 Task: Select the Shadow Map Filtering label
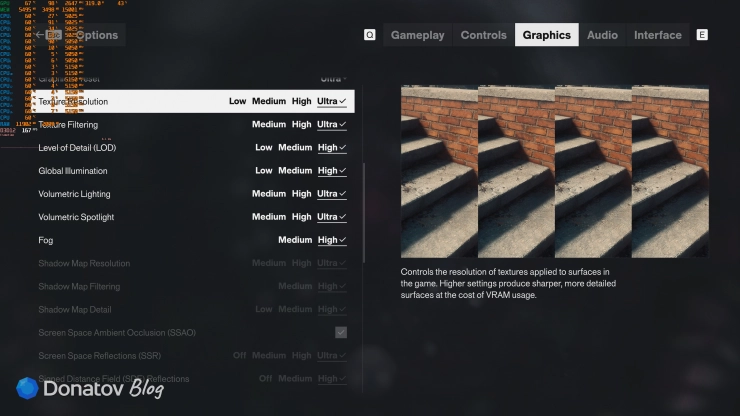pos(79,287)
